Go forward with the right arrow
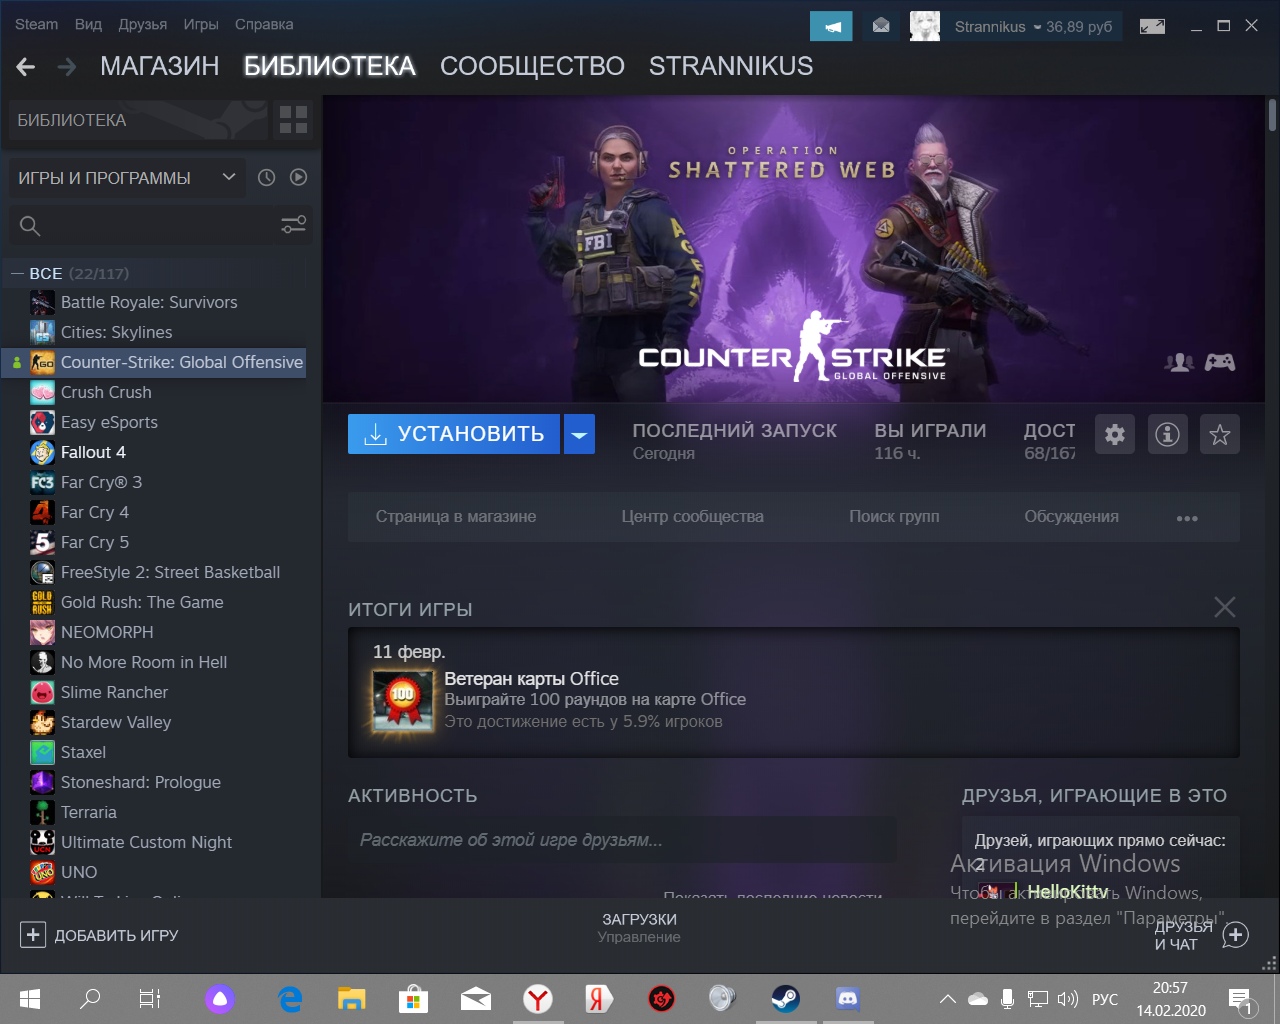 (x=67, y=67)
